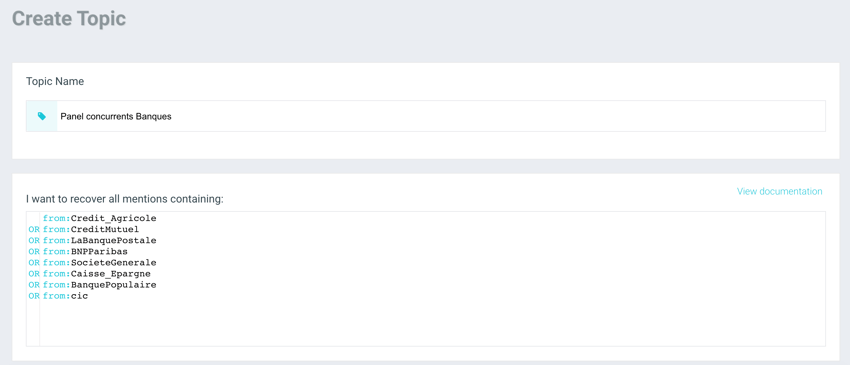Click the tag icon beside topic name
This screenshot has height=365, width=850.
(42, 116)
